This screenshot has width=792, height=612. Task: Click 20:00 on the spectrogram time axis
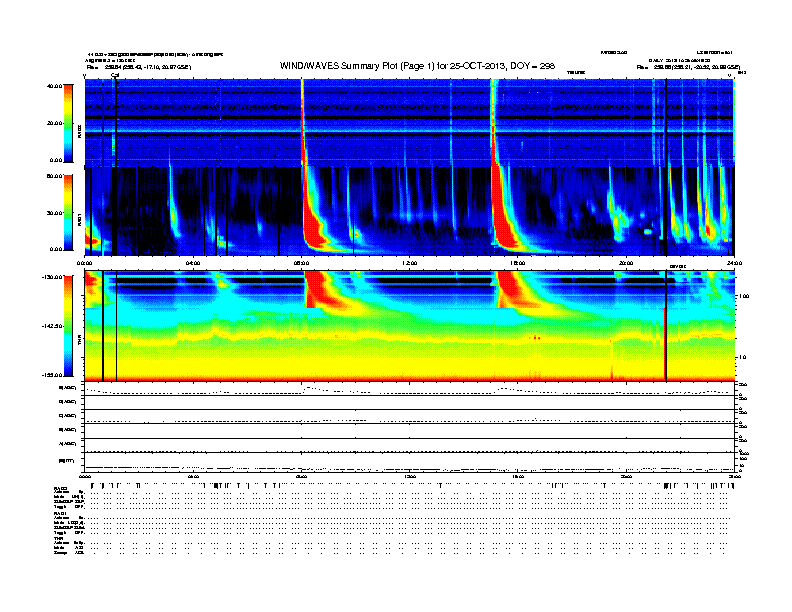click(x=626, y=263)
